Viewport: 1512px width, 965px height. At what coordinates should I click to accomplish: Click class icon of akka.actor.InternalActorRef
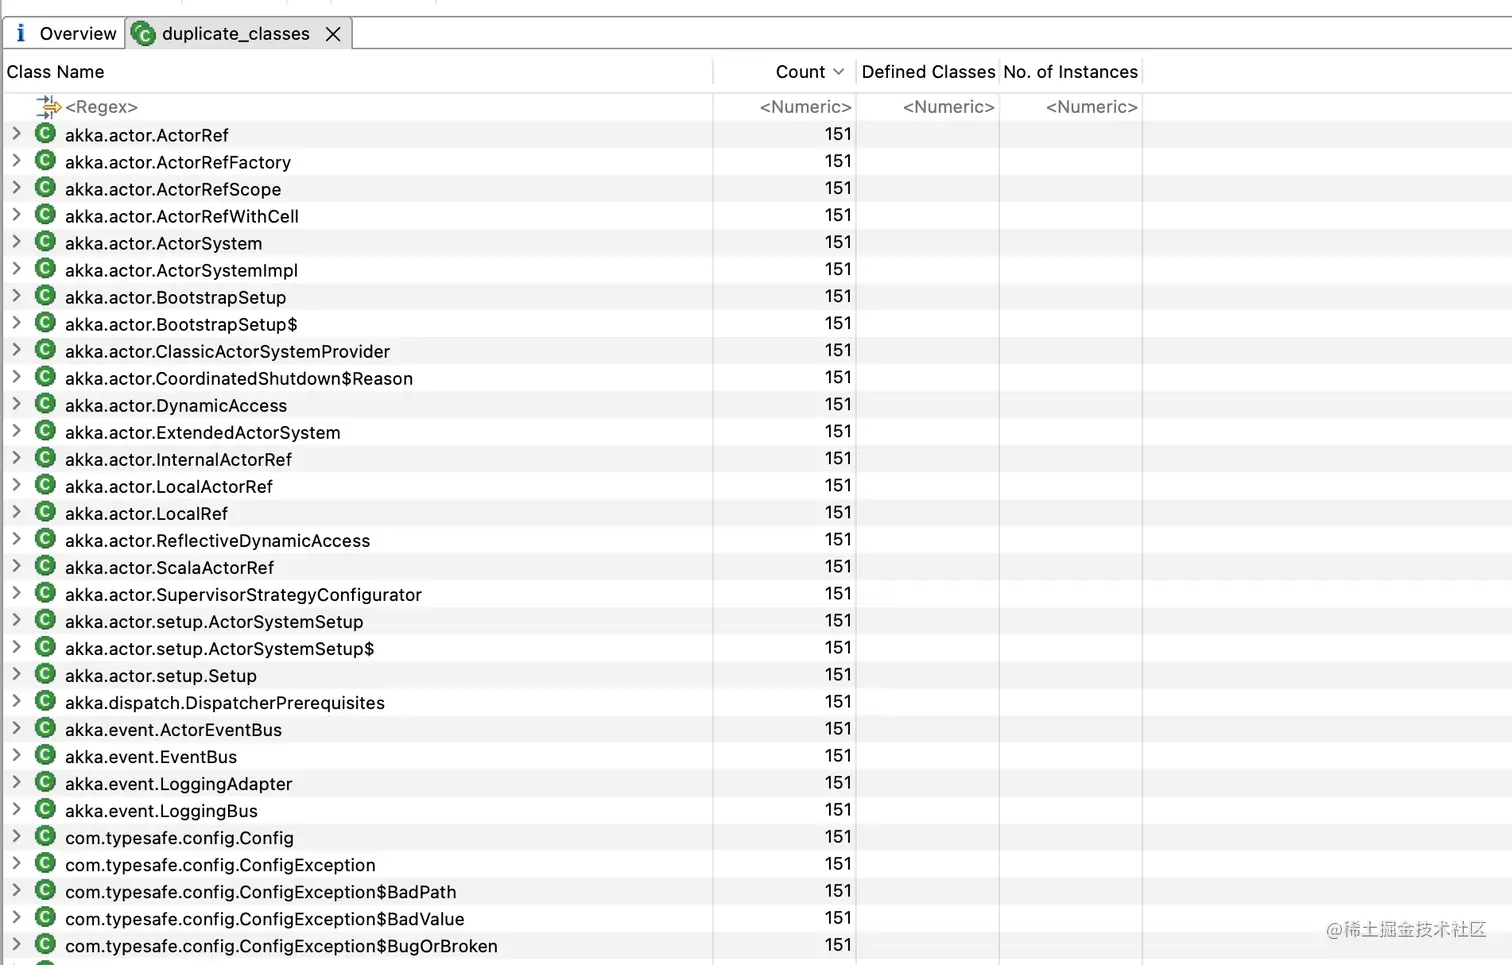tap(45, 457)
